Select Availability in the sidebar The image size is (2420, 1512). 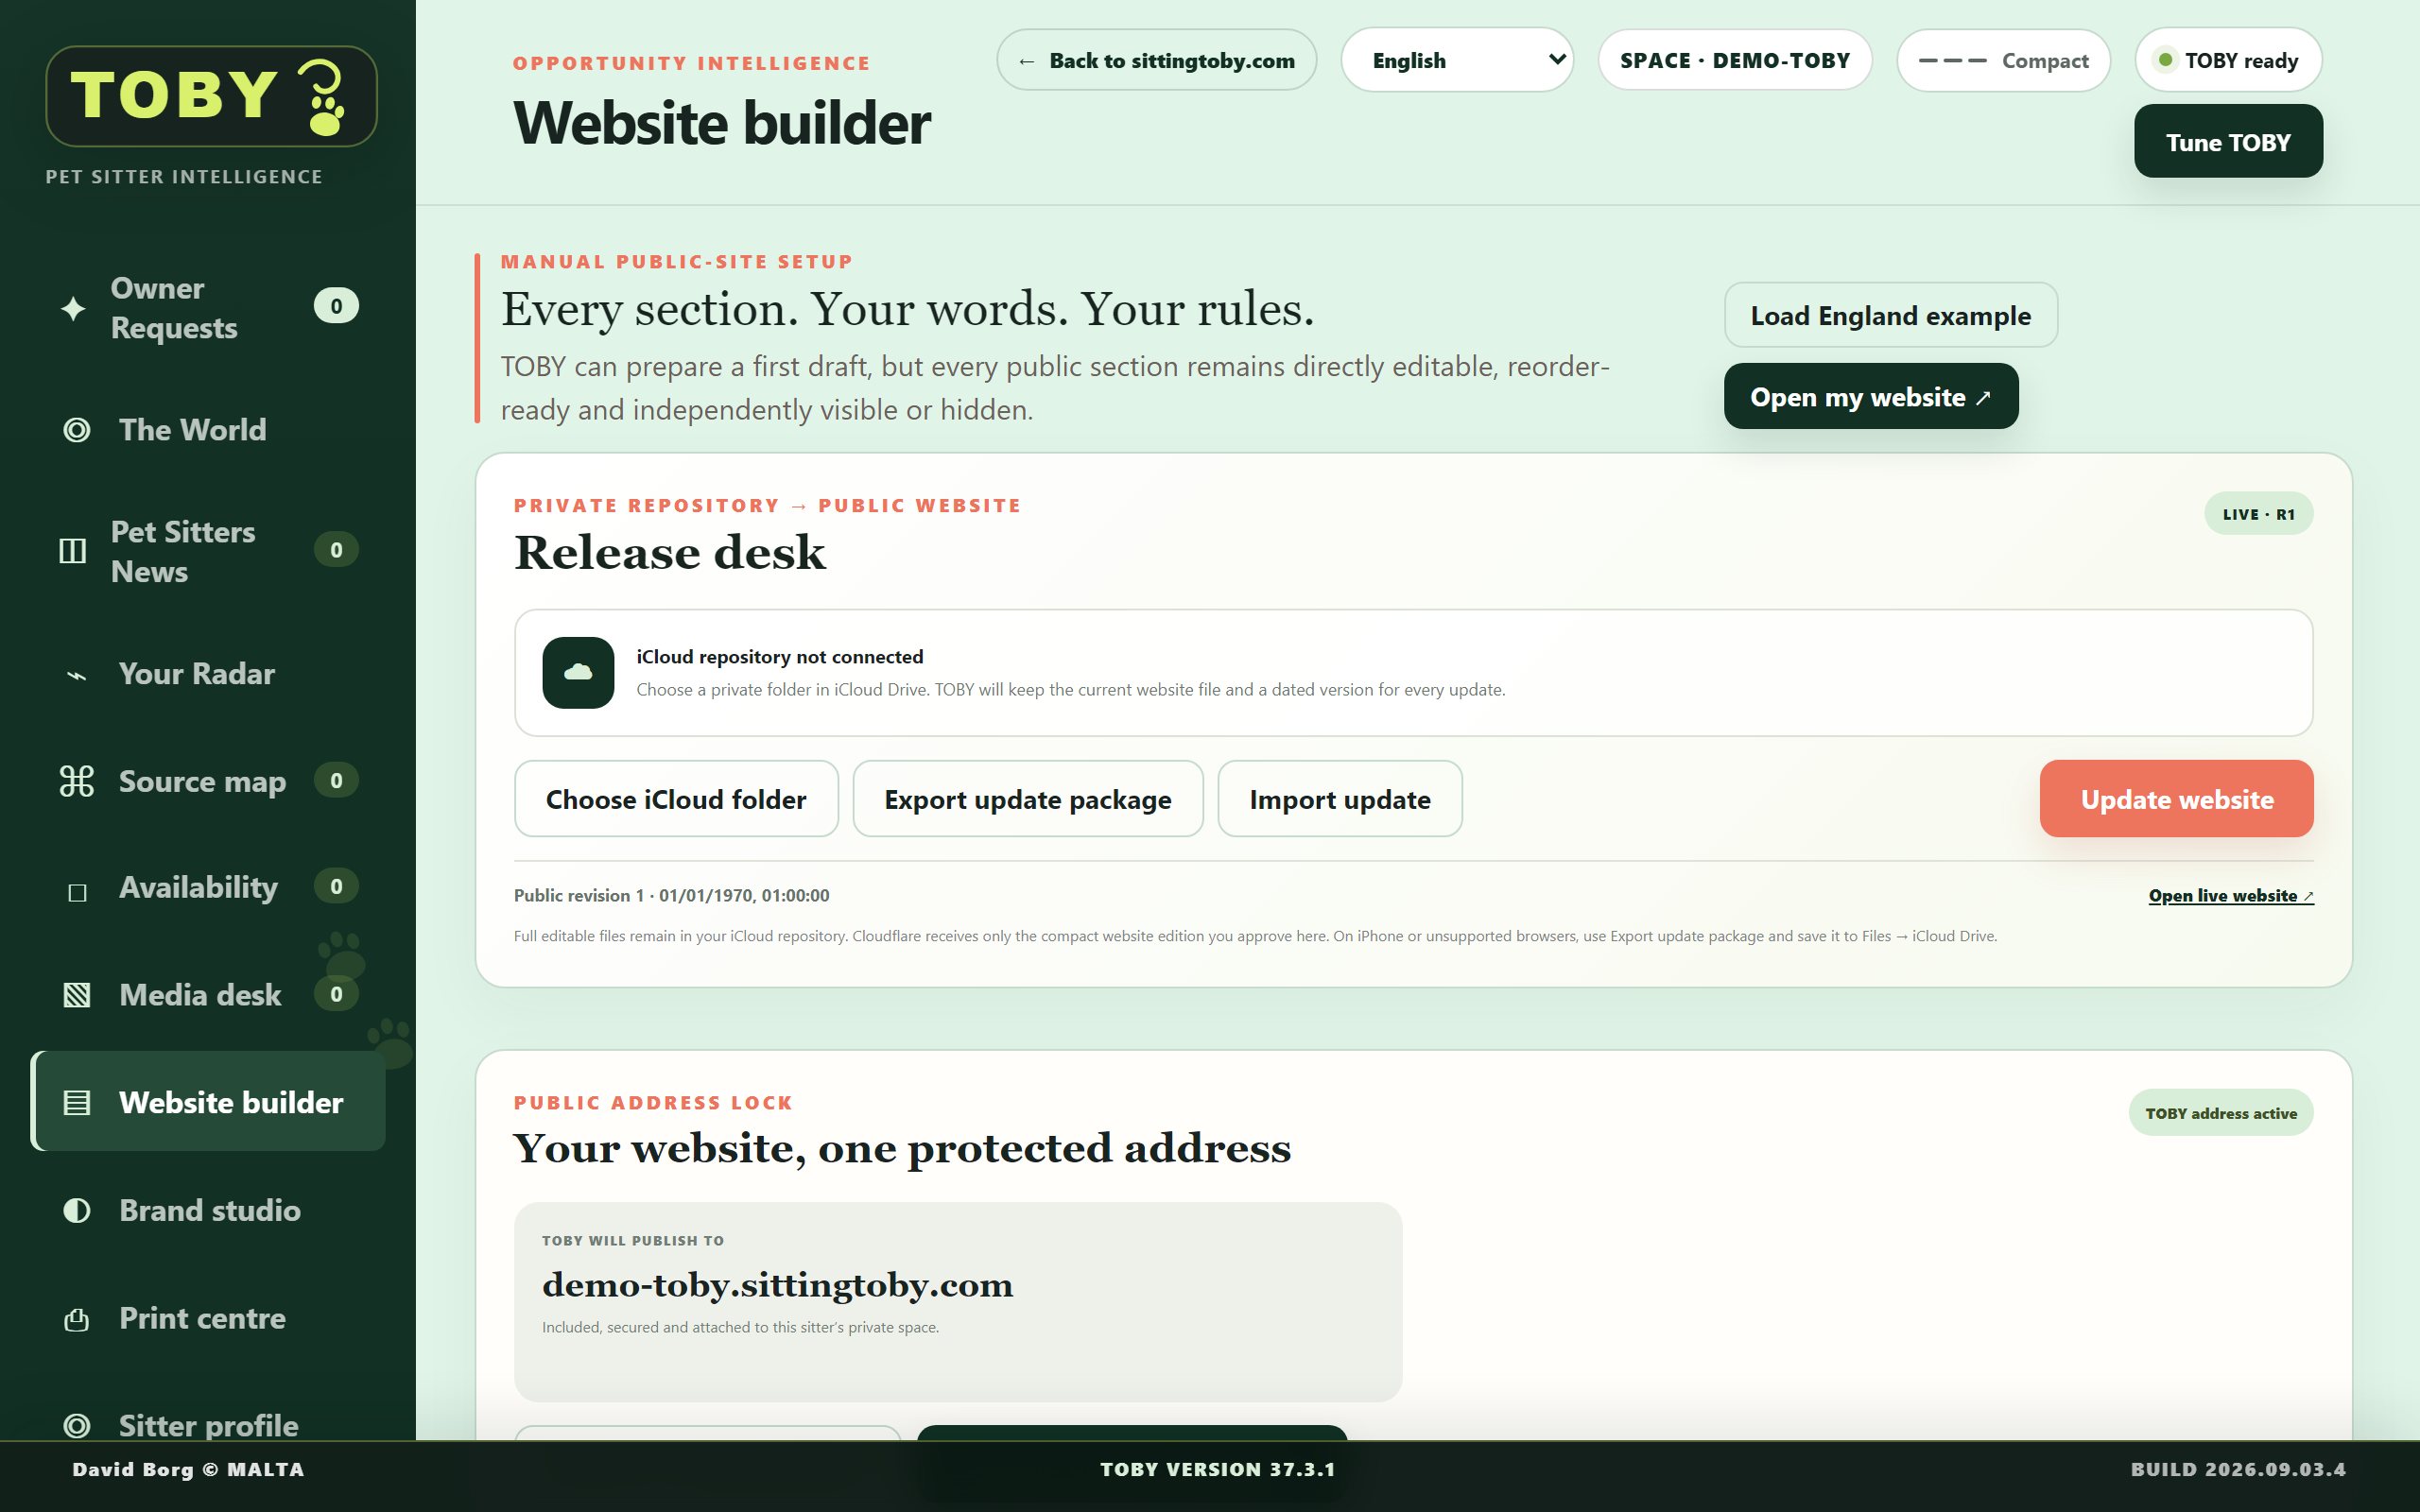click(208, 887)
